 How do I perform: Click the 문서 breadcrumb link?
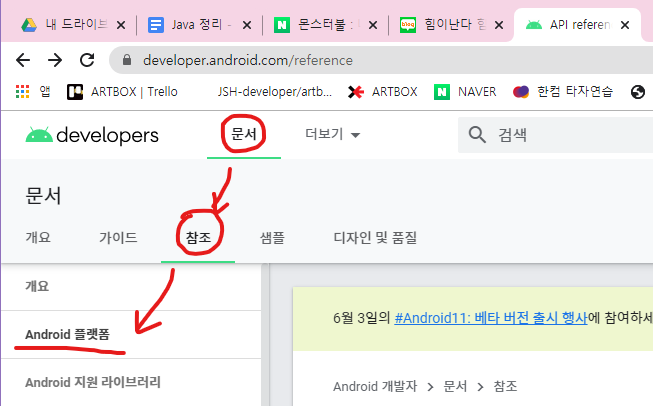click(x=455, y=386)
